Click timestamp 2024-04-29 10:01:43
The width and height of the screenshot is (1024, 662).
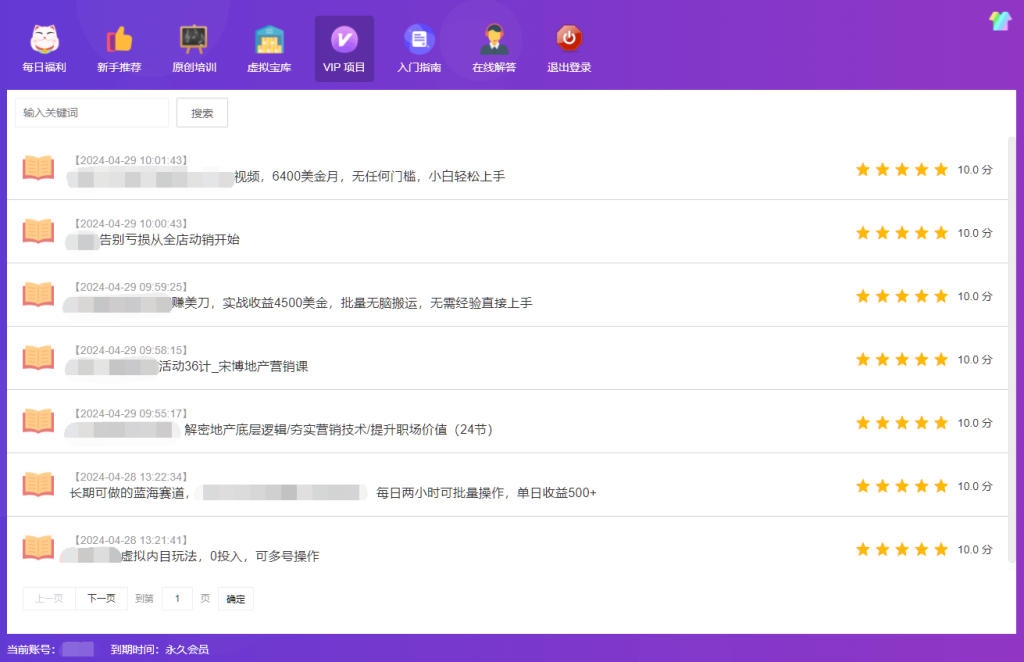click(x=131, y=160)
